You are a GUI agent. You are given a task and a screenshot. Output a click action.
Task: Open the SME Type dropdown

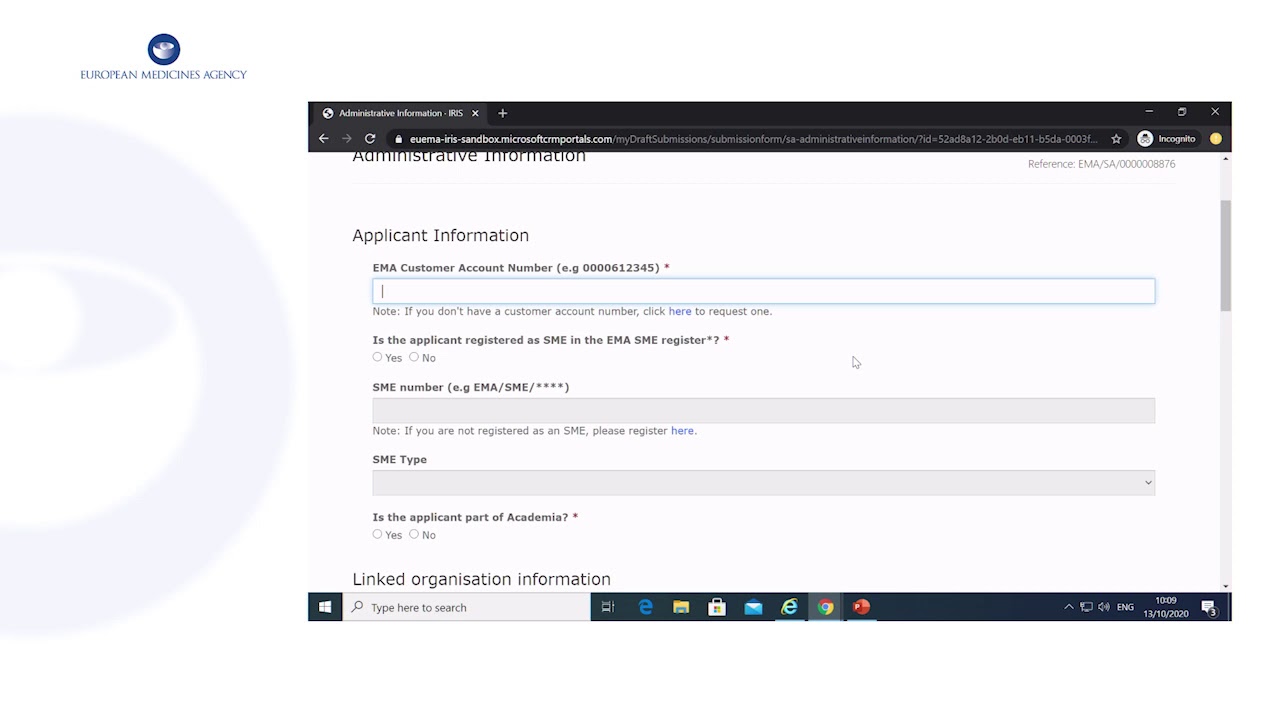[763, 483]
